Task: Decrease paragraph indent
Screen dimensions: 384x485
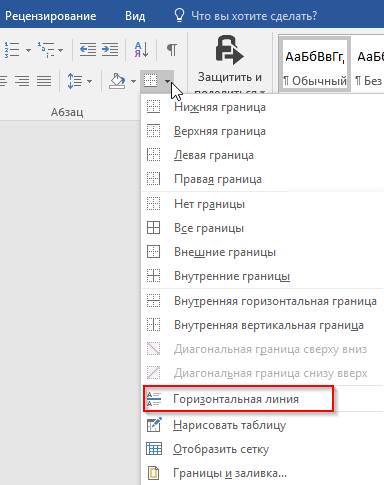Action: pyautogui.click(x=88, y=50)
